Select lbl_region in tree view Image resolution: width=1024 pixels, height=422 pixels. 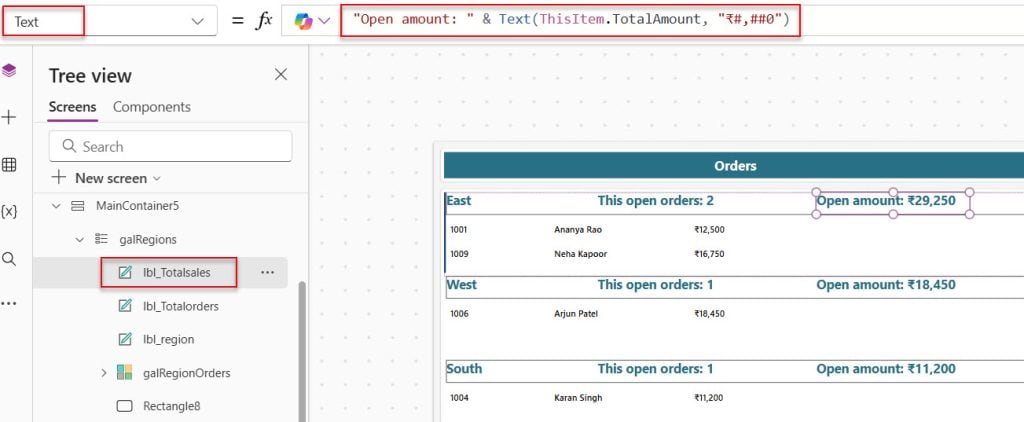(x=168, y=340)
